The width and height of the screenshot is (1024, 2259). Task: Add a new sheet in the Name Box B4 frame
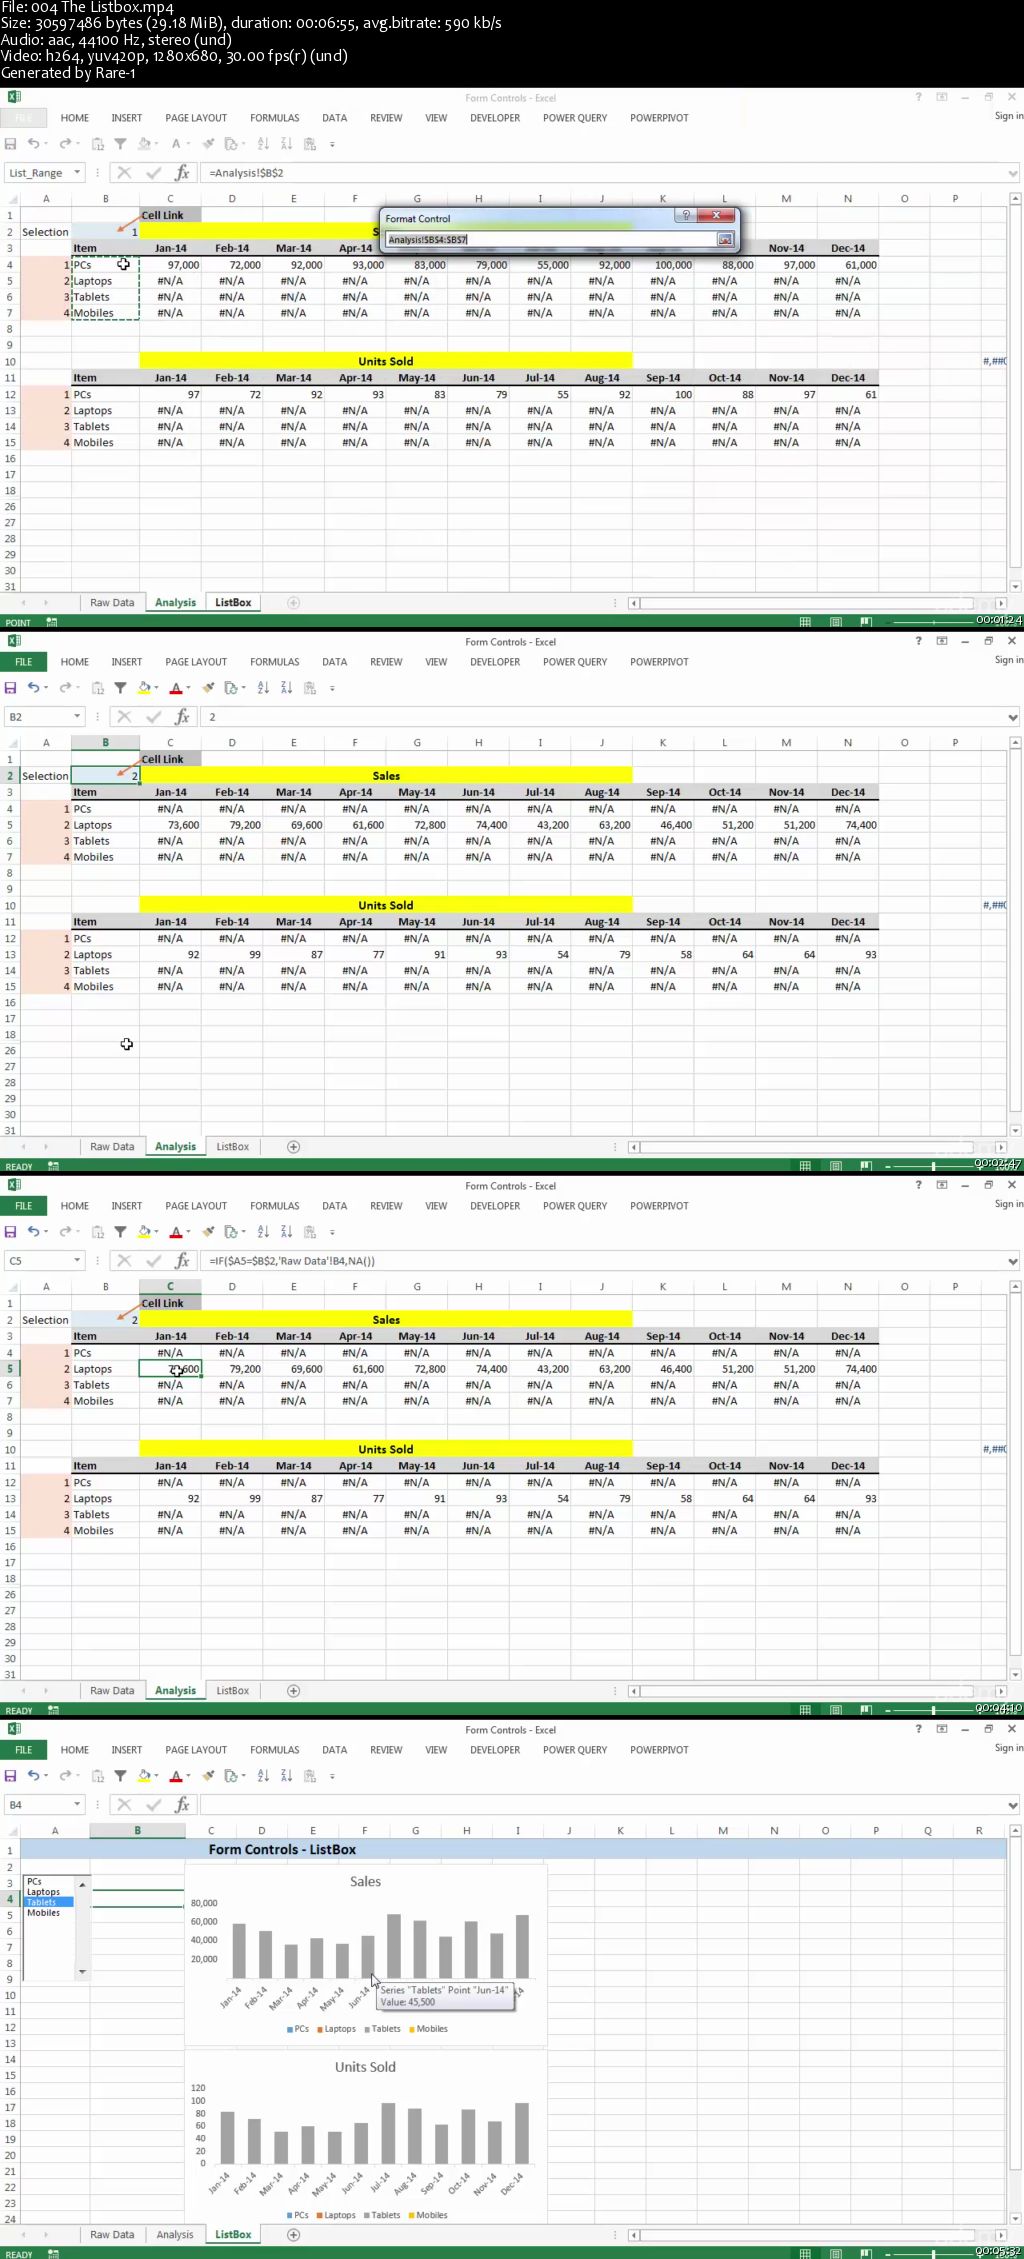click(x=294, y=2234)
